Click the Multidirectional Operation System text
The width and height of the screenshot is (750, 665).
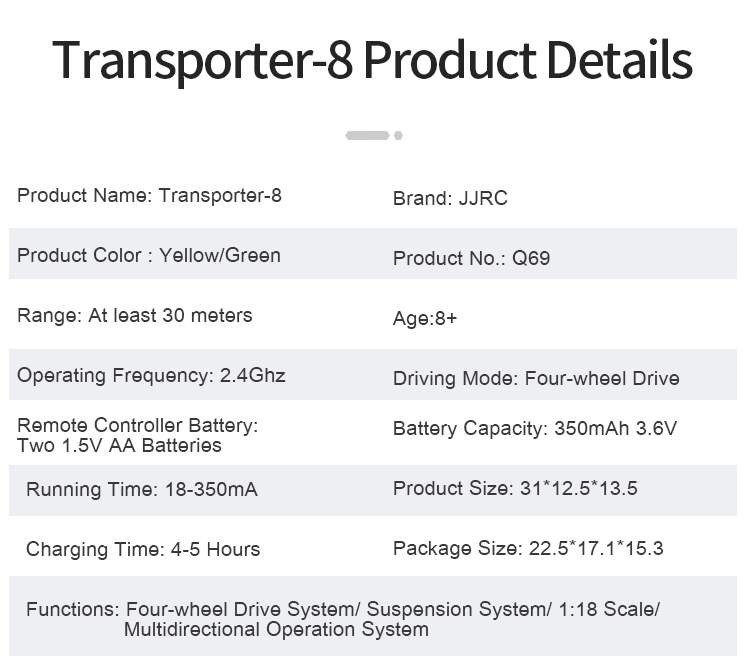(276, 630)
